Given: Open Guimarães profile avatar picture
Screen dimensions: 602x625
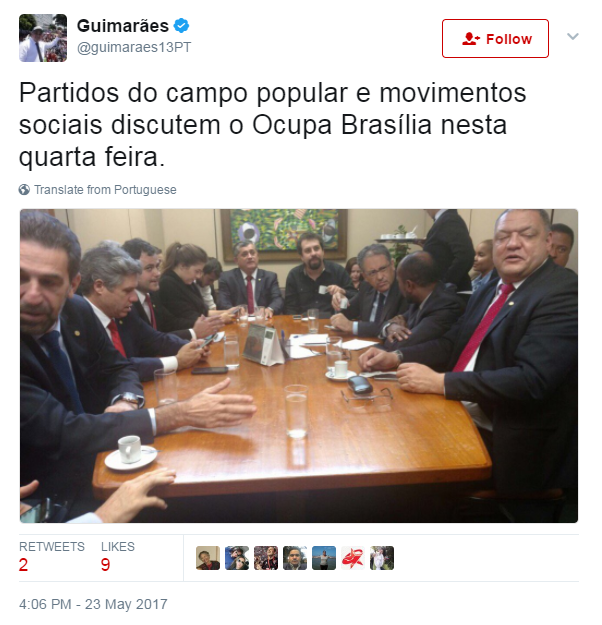Looking at the screenshot, I should tap(43, 38).
